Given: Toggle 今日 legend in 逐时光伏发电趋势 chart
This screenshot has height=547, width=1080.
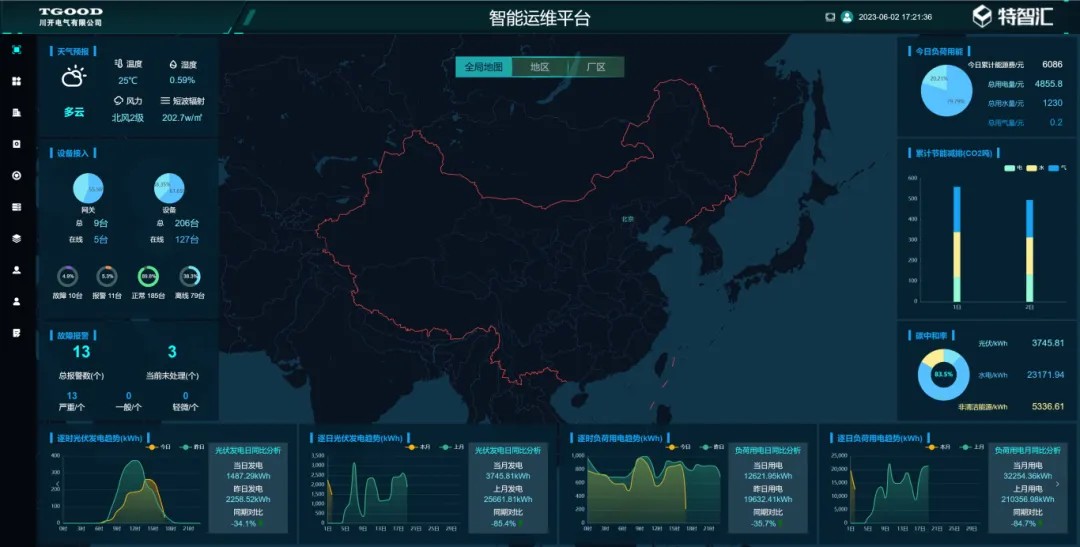Looking at the screenshot, I should click(158, 447).
